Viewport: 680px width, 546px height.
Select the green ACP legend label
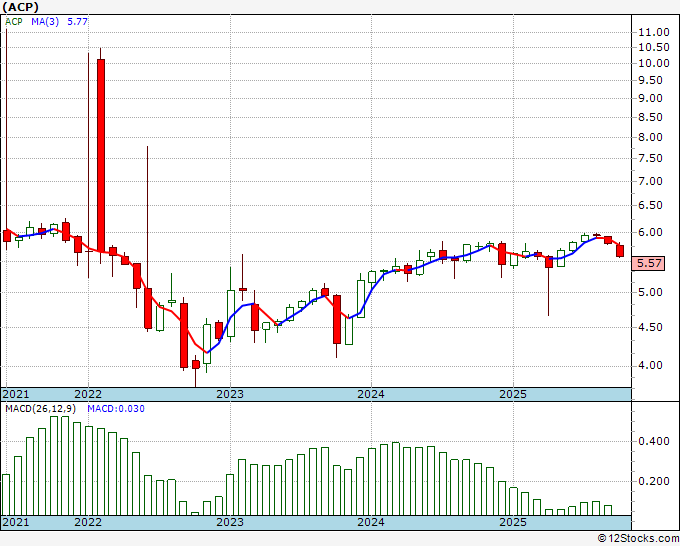pos(13,21)
